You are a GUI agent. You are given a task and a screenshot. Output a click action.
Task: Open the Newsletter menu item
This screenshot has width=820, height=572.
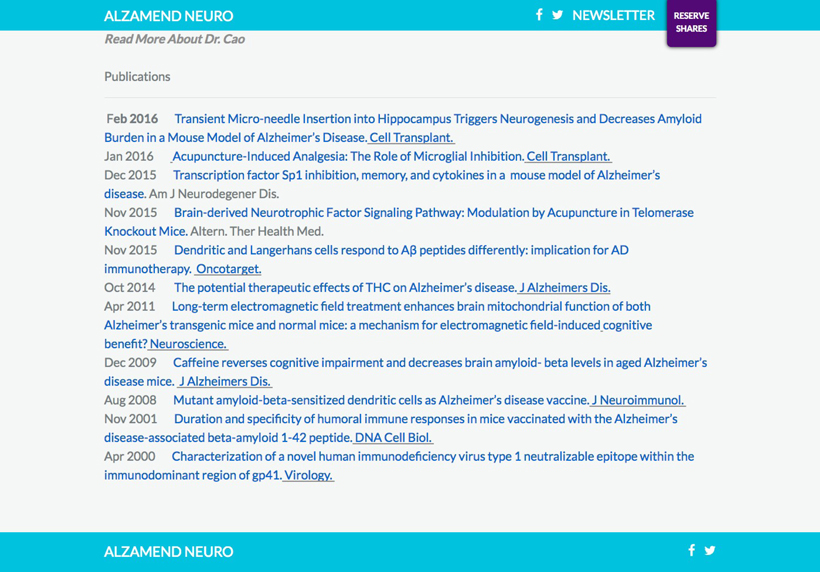(x=613, y=15)
